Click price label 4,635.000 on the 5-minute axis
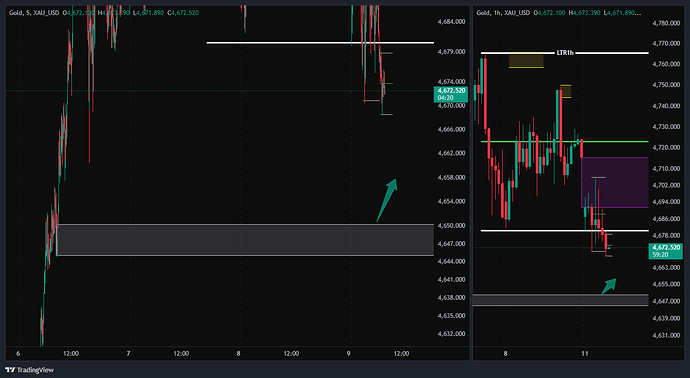 click(451, 316)
